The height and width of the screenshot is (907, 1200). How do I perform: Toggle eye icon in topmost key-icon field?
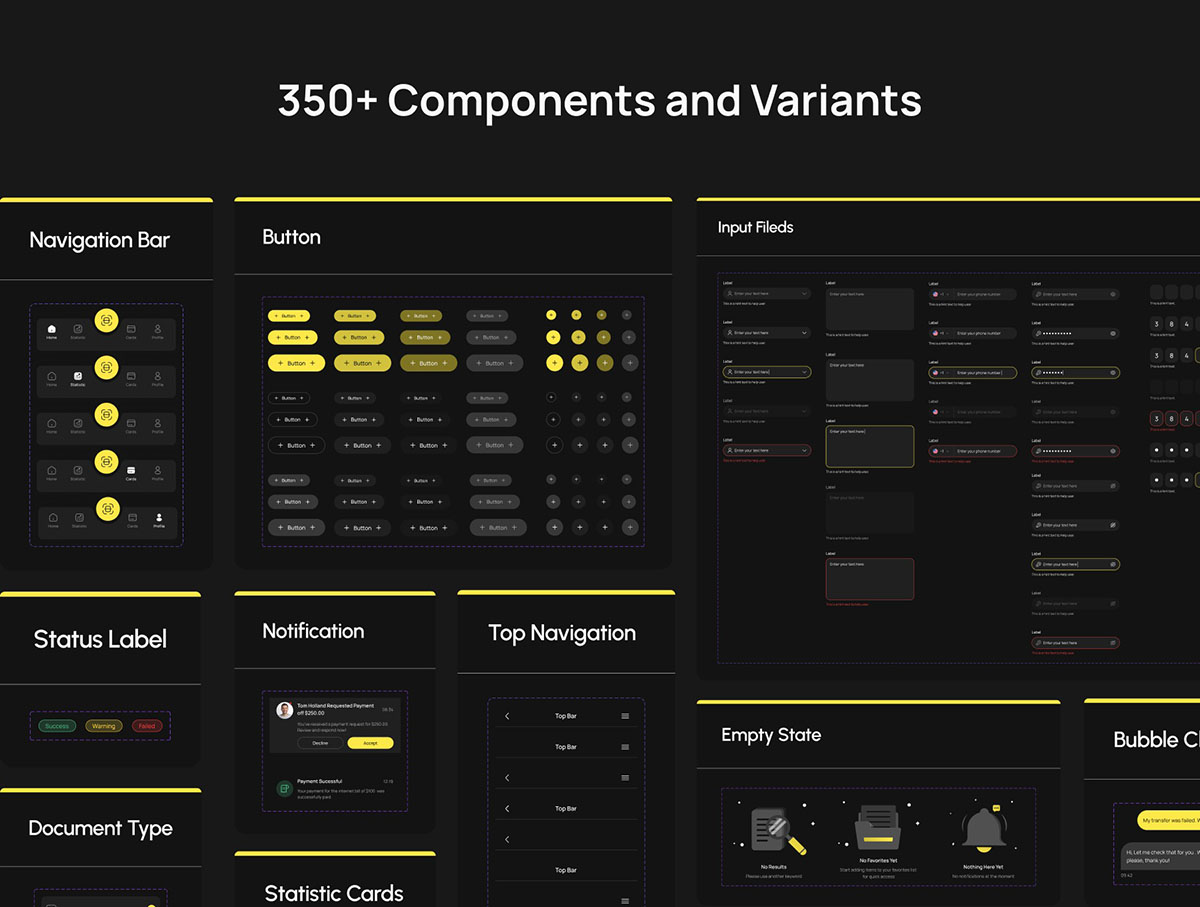tap(1113, 294)
